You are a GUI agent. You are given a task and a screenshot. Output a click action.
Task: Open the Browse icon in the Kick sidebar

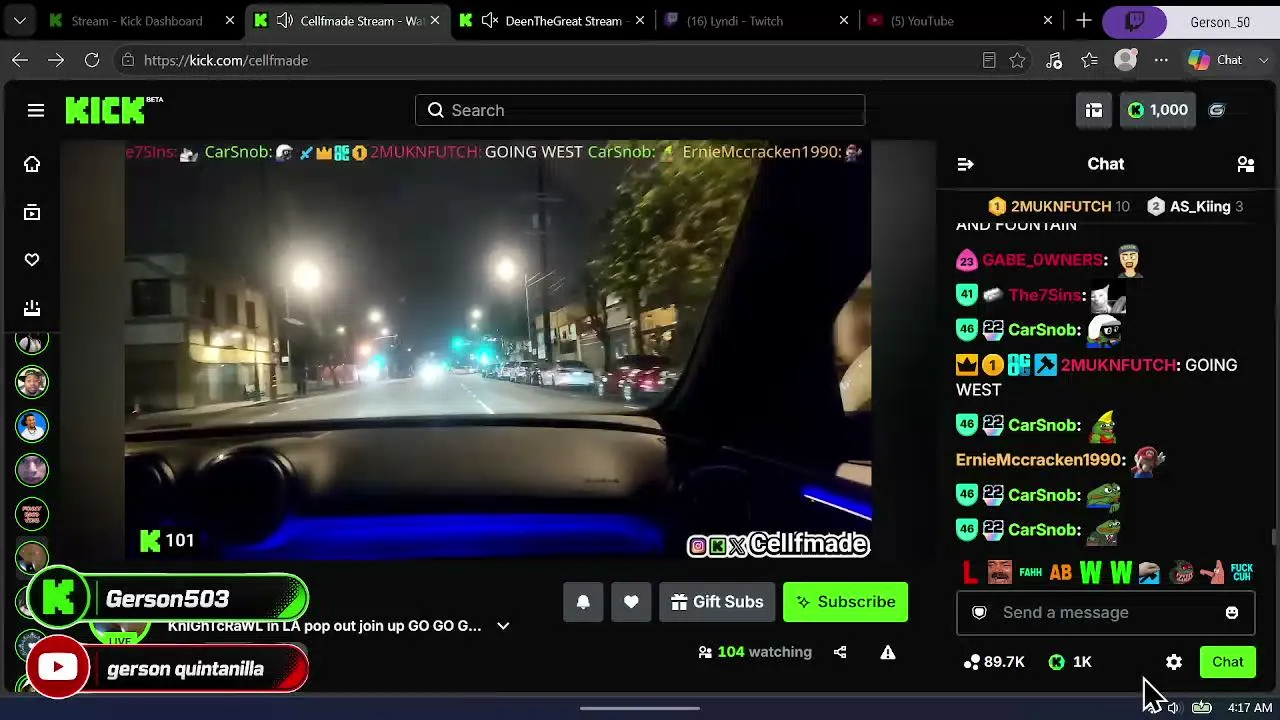(32, 212)
